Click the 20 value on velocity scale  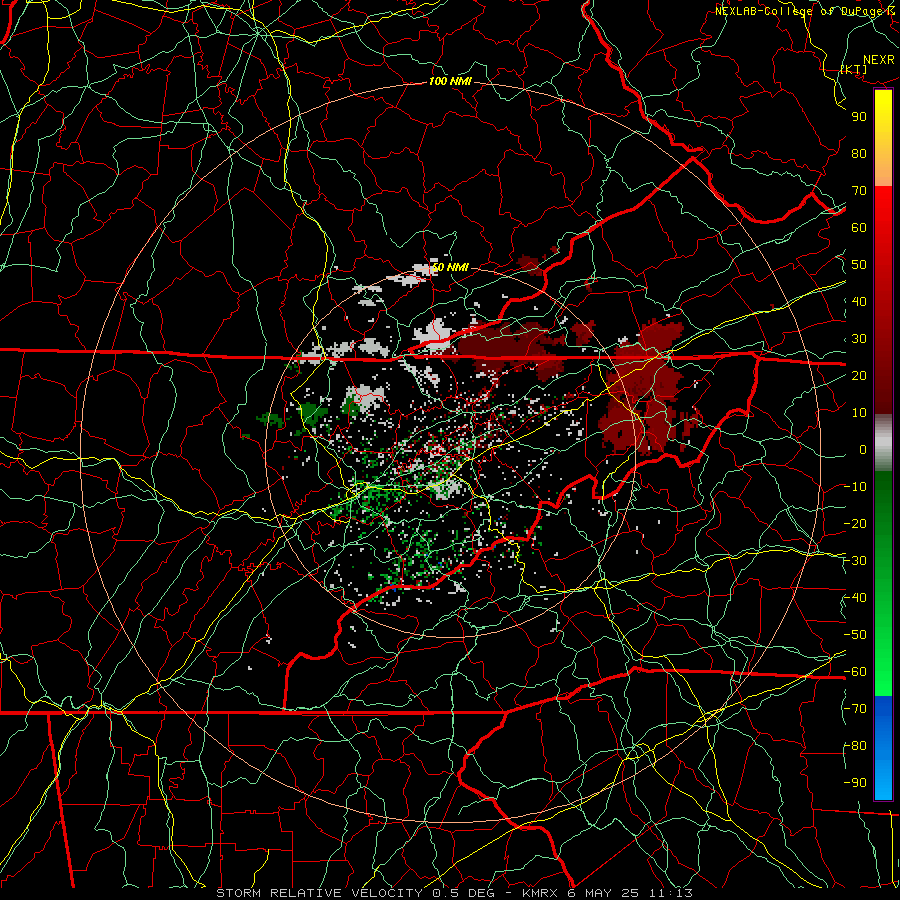[x=859, y=375]
